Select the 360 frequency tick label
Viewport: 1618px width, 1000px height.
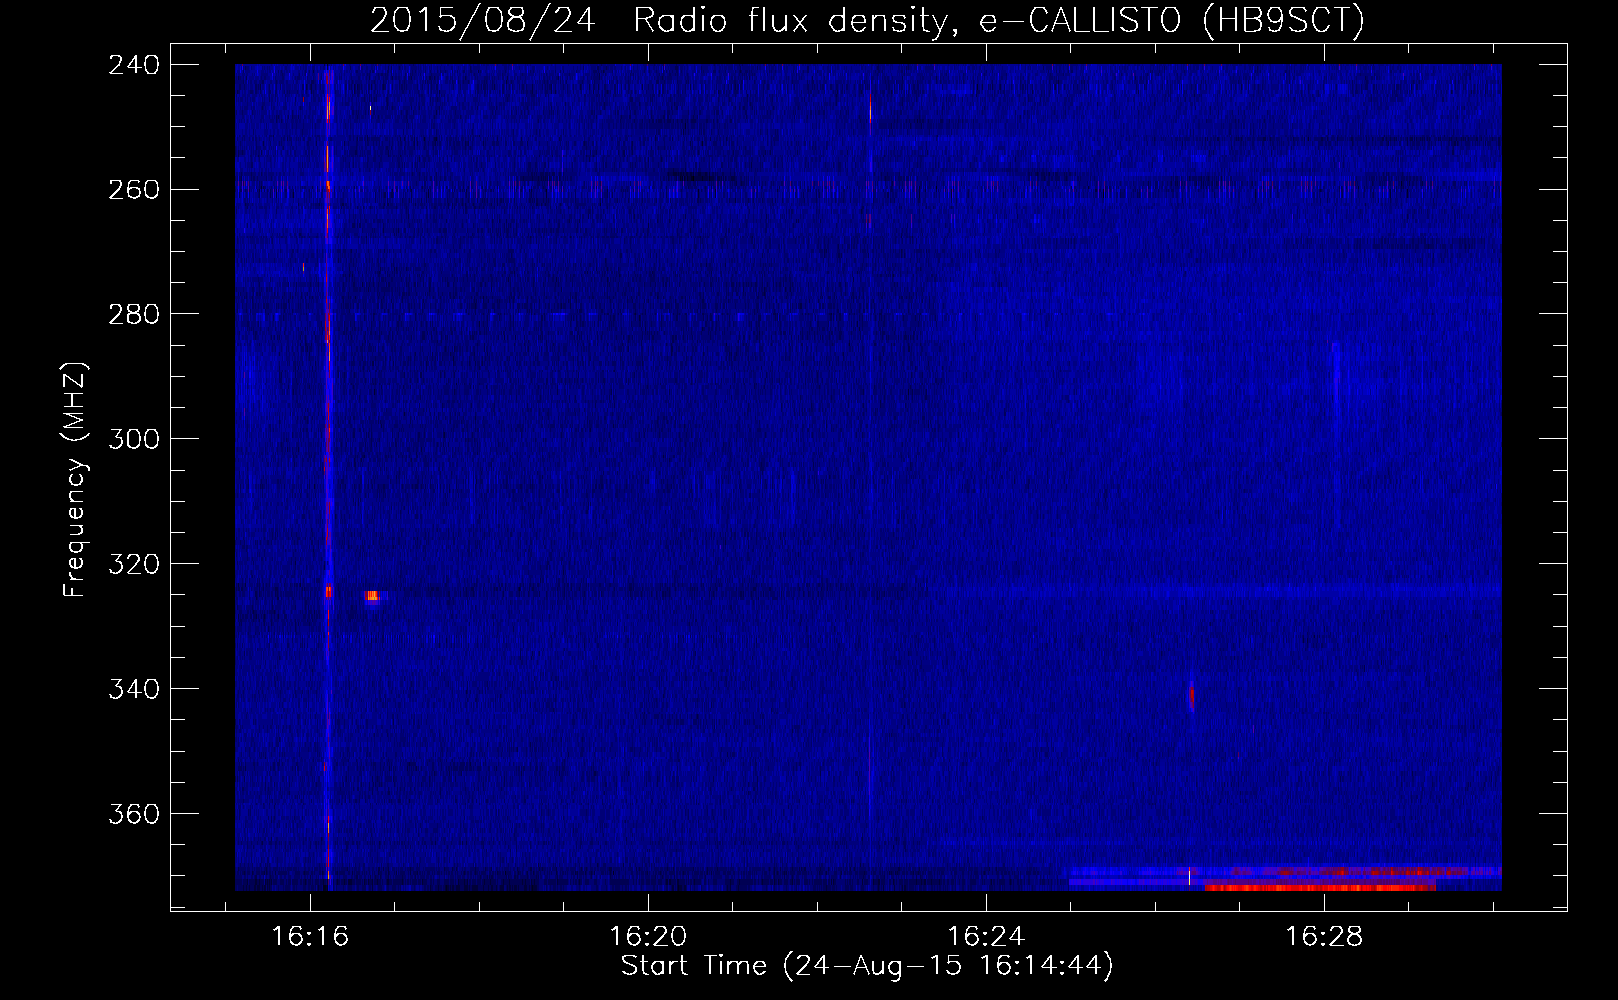134,815
